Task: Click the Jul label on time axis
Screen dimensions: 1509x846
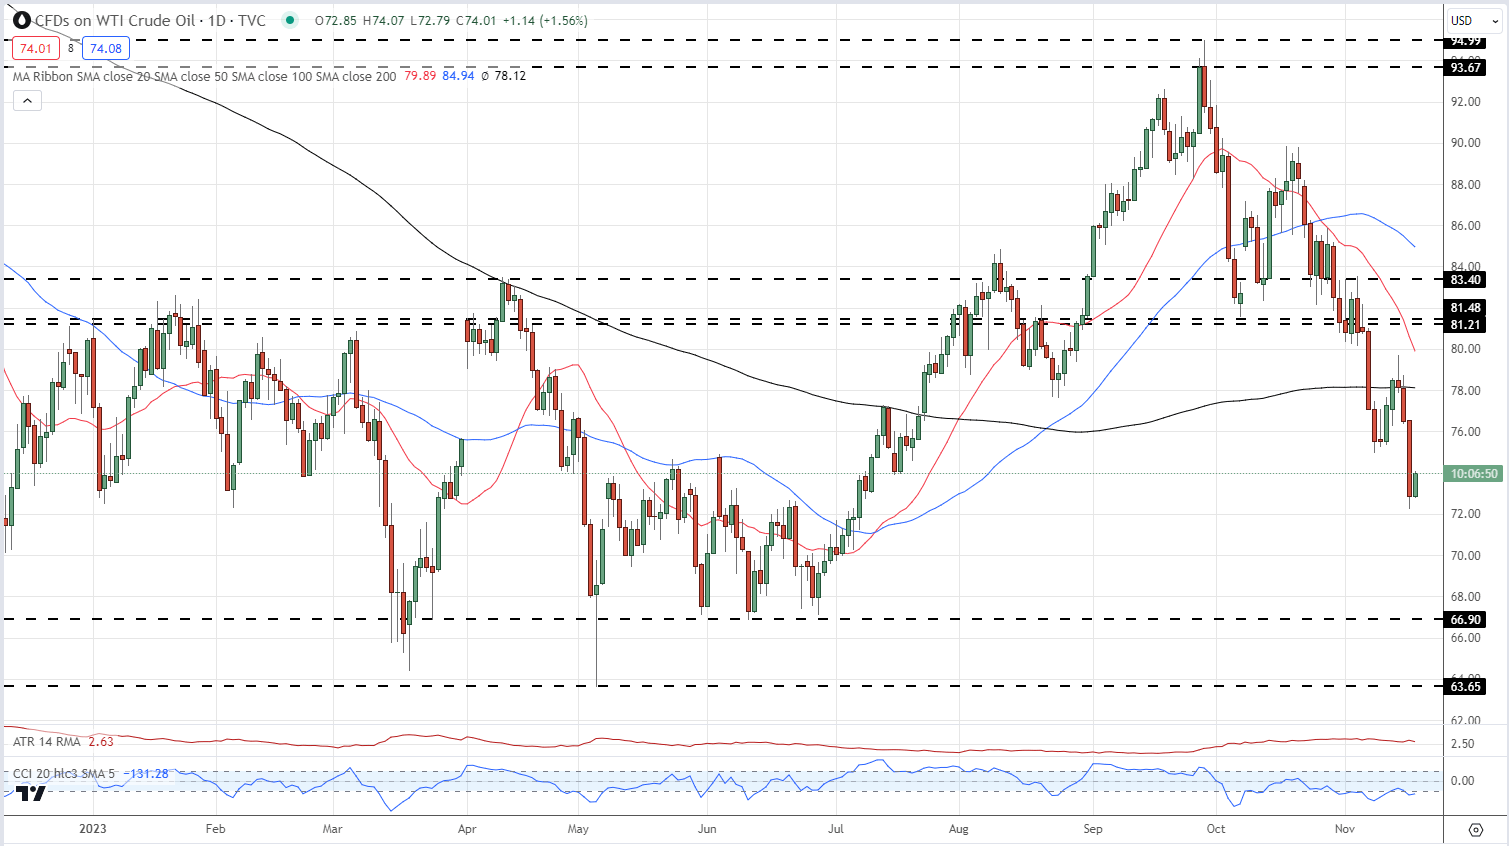Action: [836, 829]
